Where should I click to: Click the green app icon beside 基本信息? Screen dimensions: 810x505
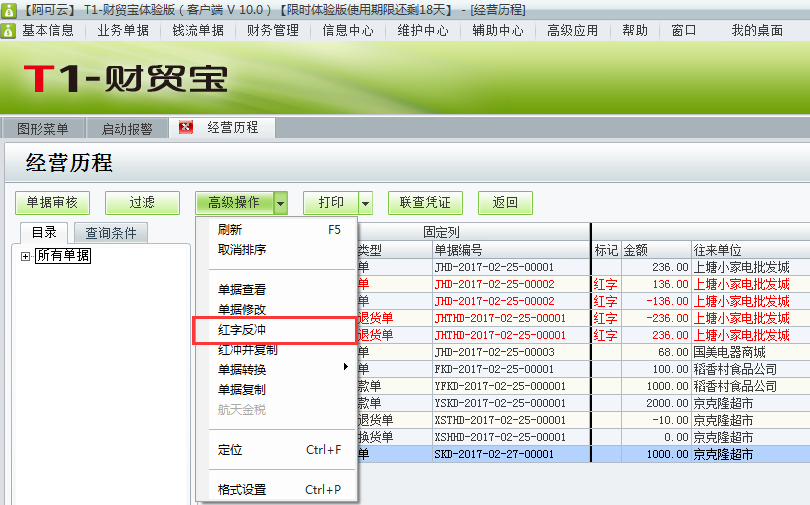click(x=8, y=30)
